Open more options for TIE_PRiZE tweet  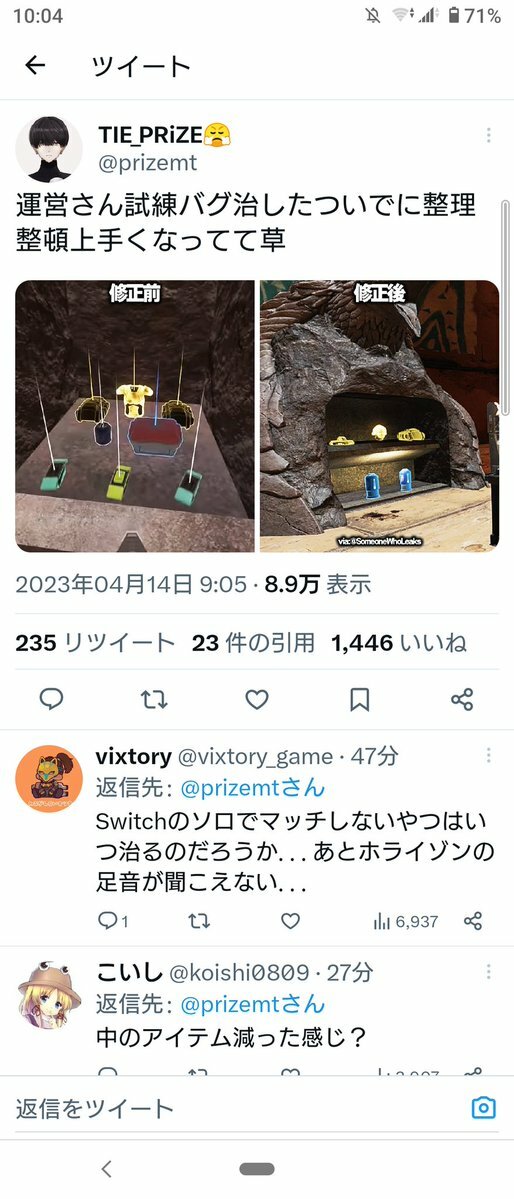pos(488,135)
